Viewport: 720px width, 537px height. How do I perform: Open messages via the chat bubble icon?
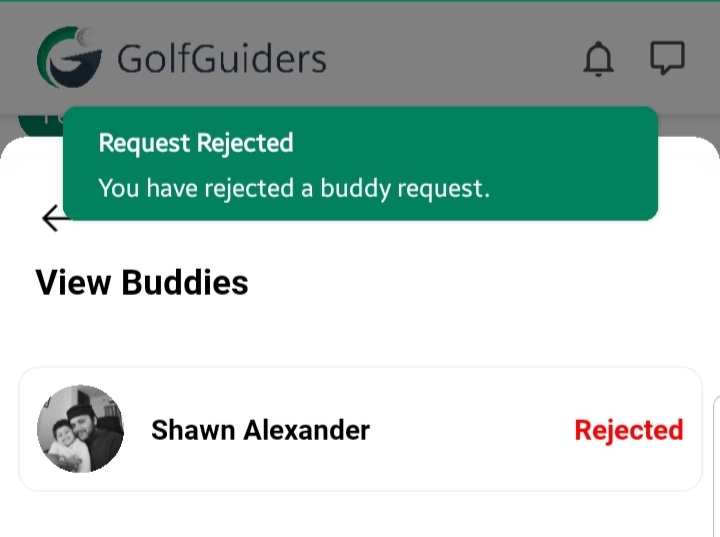coord(667,58)
